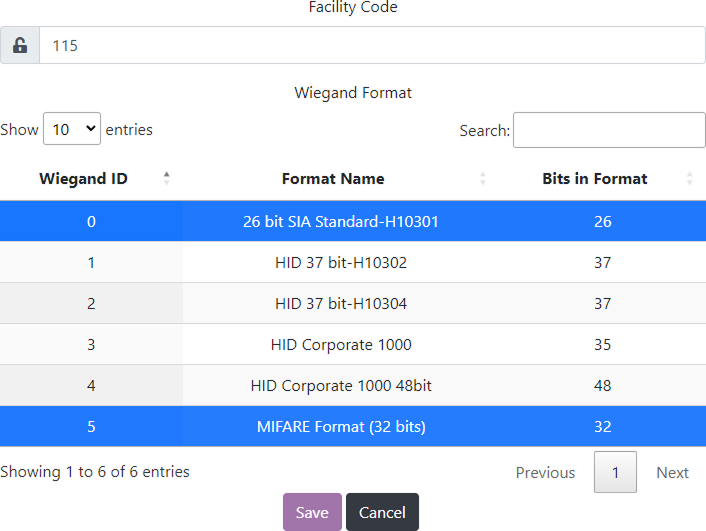This screenshot has width=706, height=531.
Task: Sort table by Format Name header
Action: [x=333, y=179]
